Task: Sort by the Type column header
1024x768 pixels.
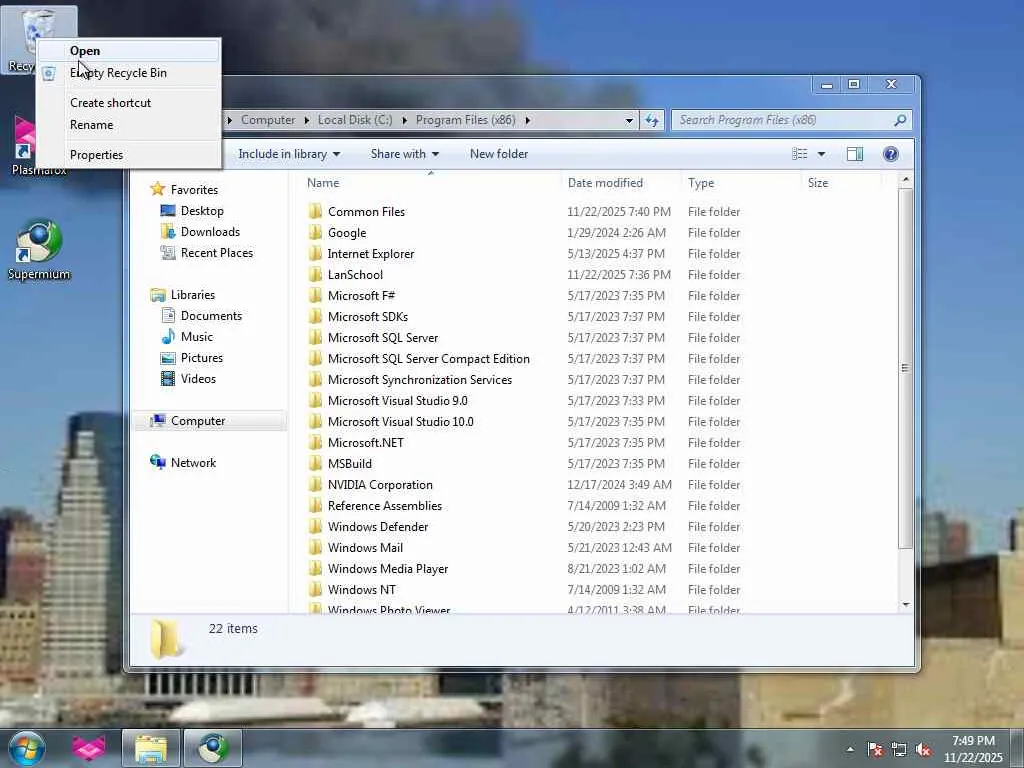Action: [x=741, y=183]
